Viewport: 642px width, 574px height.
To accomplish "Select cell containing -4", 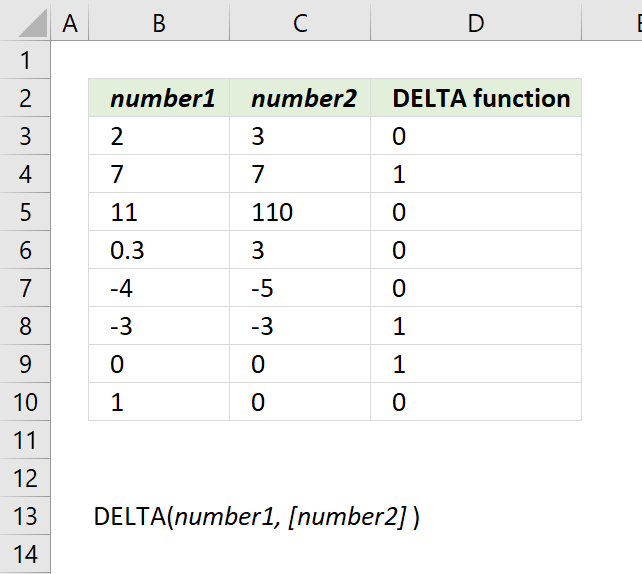I will pyautogui.click(x=159, y=288).
